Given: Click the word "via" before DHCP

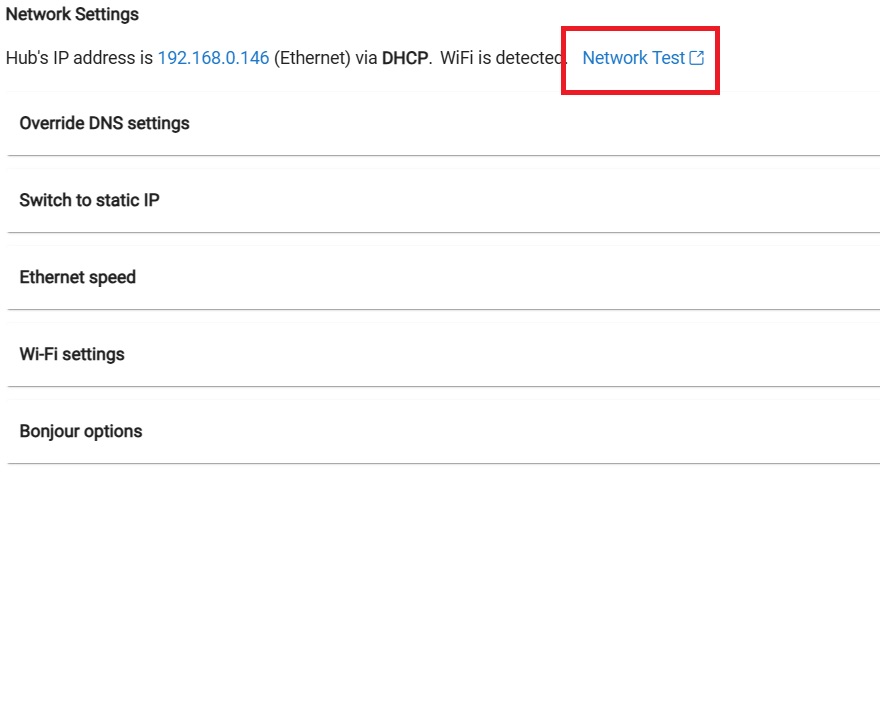Looking at the screenshot, I should tap(366, 58).
